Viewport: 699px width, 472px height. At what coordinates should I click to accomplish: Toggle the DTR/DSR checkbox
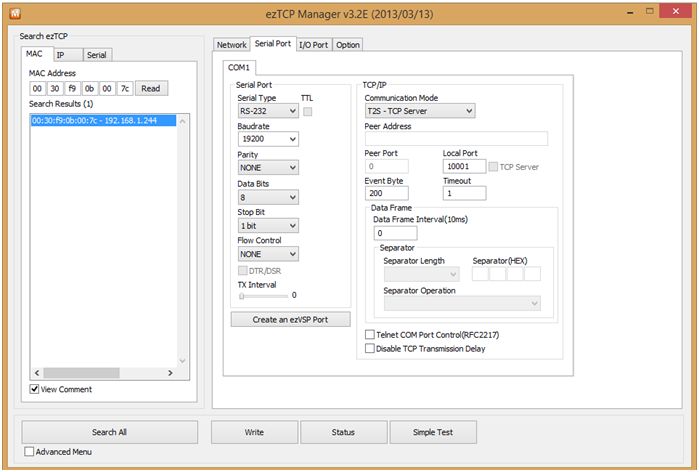[x=243, y=271]
